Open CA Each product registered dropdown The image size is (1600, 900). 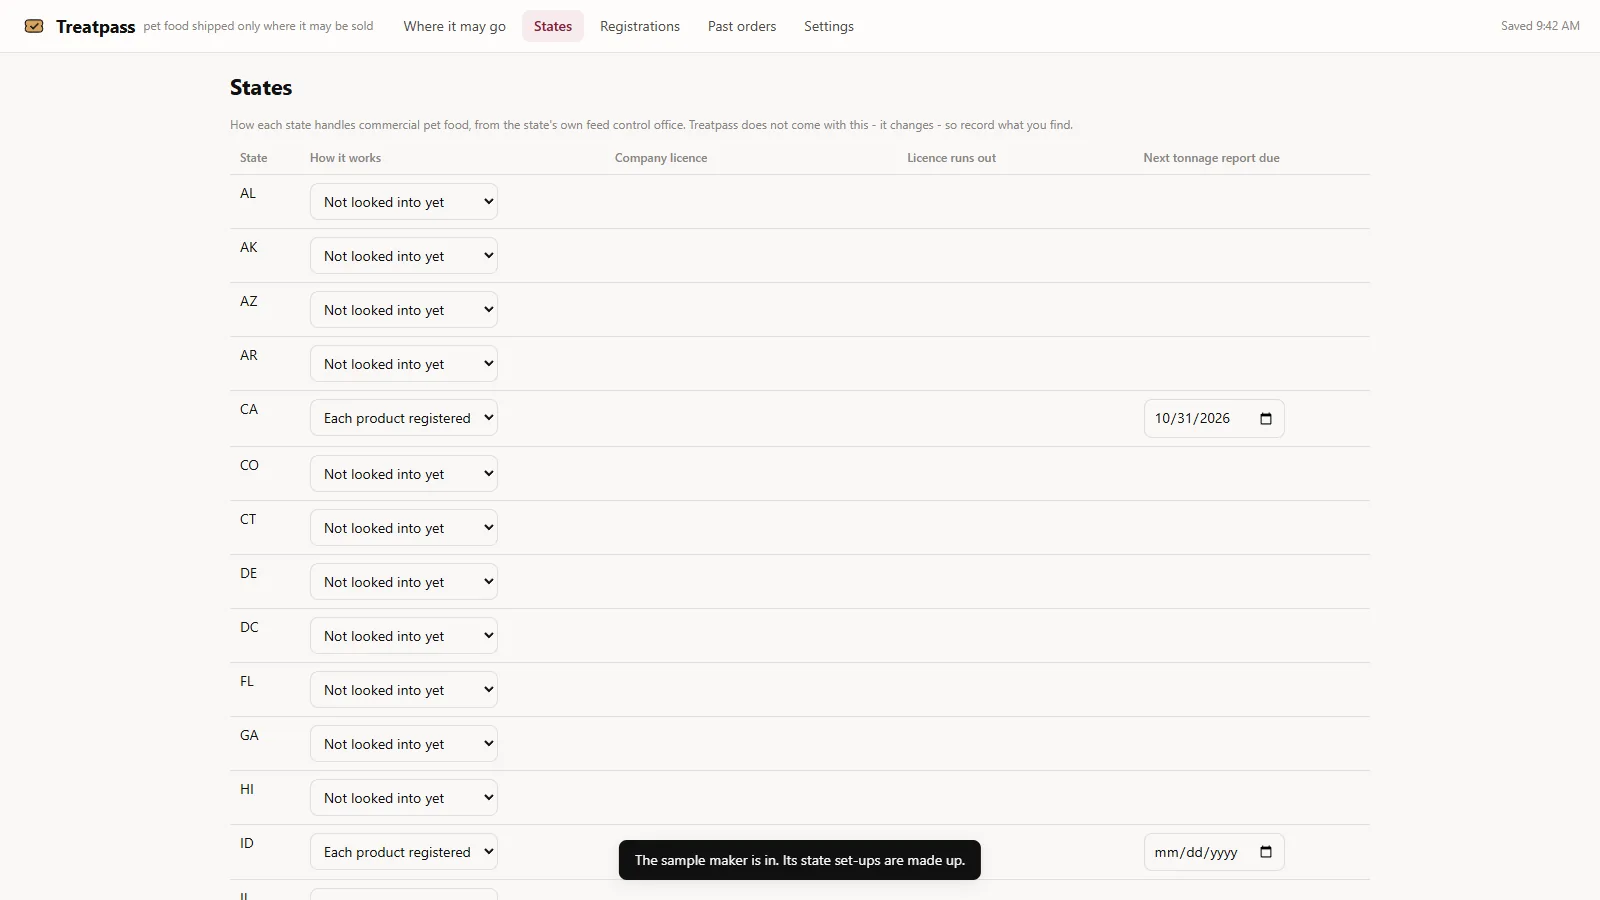(x=404, y=418)
